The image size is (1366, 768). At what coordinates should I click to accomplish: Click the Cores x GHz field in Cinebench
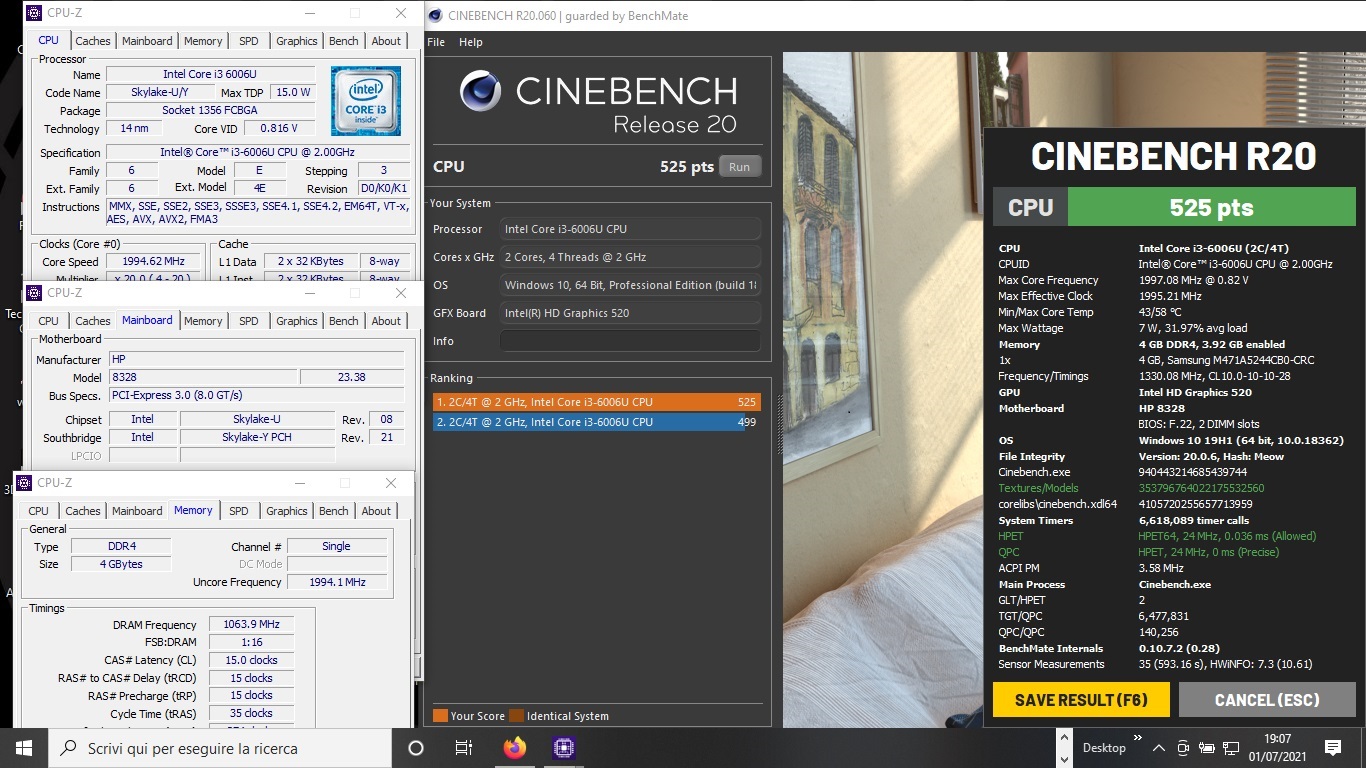point(630,257)
